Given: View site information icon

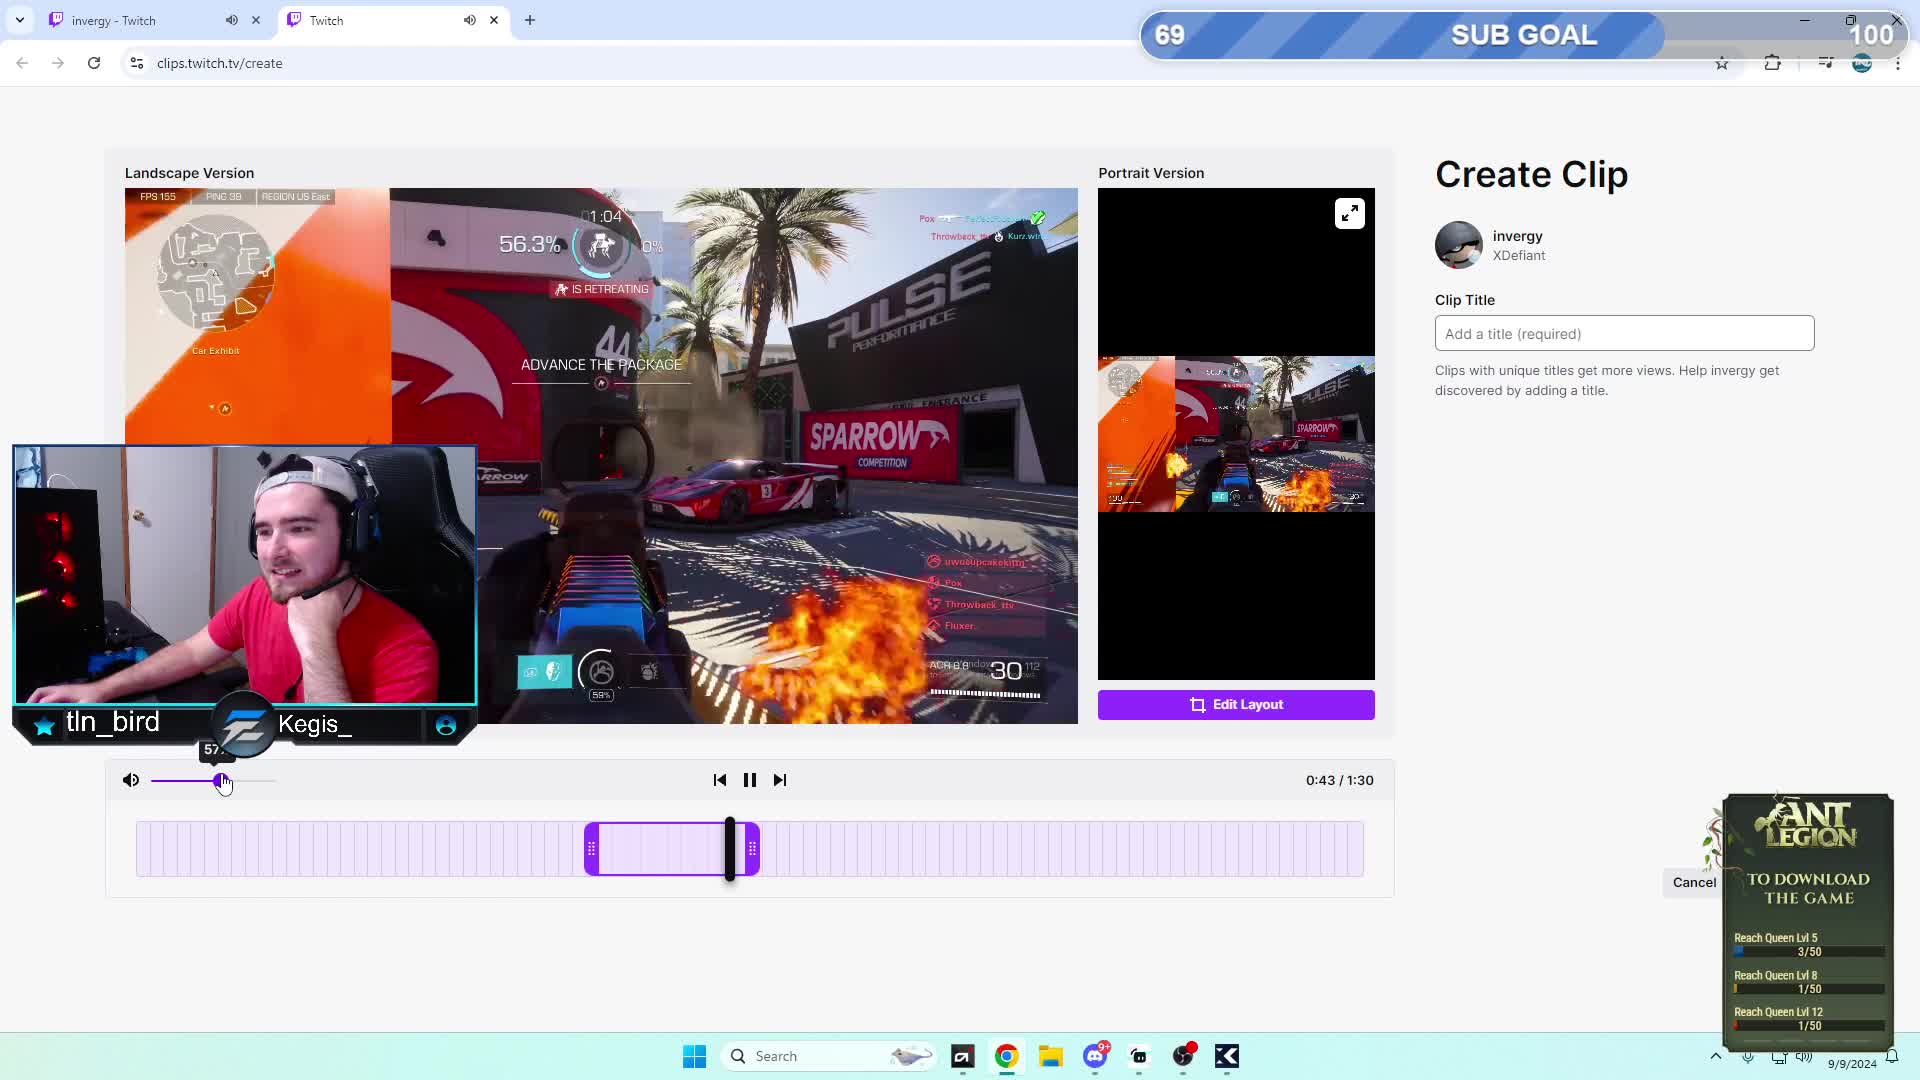Looking at the screenshot, I should 137,63.
